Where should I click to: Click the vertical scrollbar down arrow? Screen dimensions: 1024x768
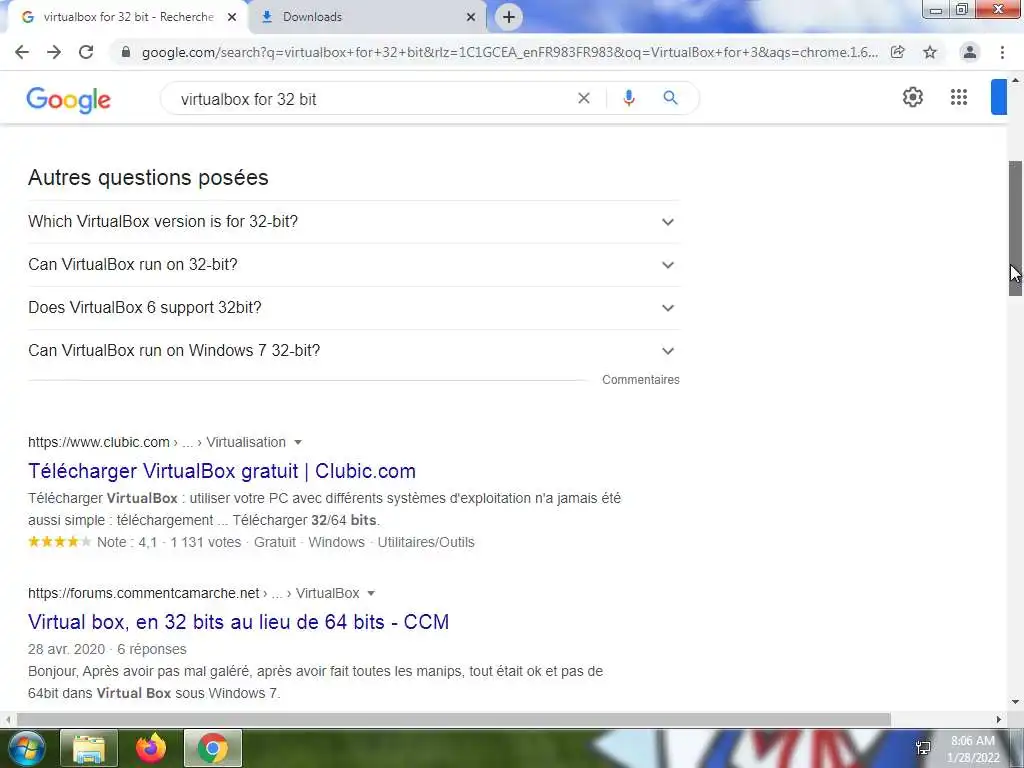[1016, 702]
